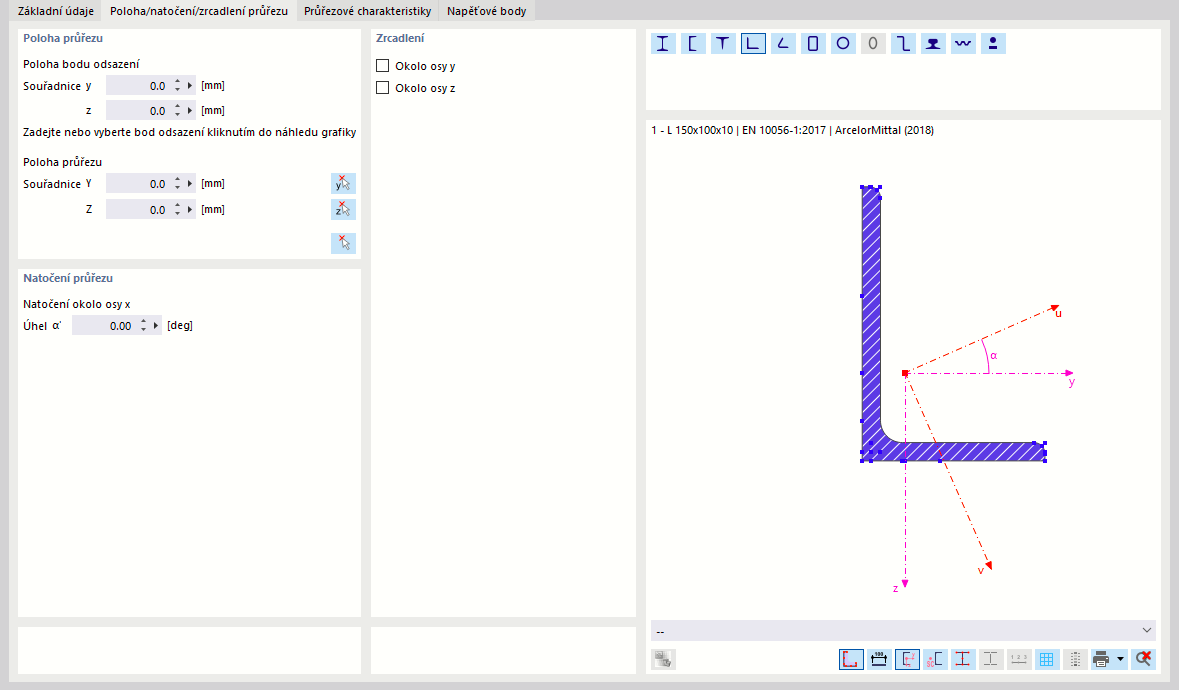The width and height of the screenshot is (1179, 690).
Task: Select the channel C-section shape icon
Action: pyautogui.click(x=693, y=44)
